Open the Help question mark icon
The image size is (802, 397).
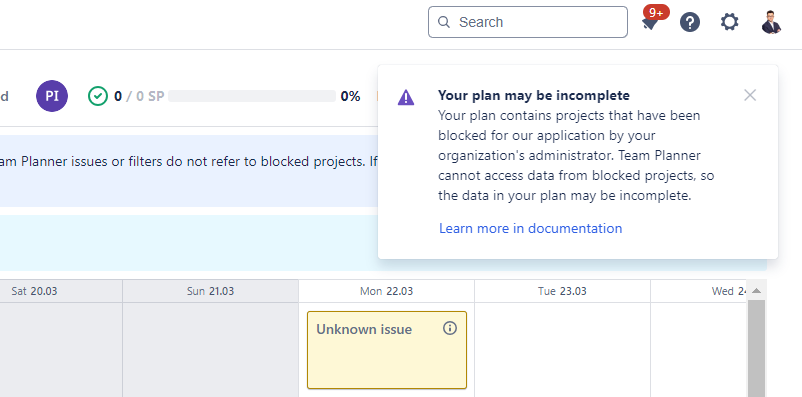click(x=689, y=22)
